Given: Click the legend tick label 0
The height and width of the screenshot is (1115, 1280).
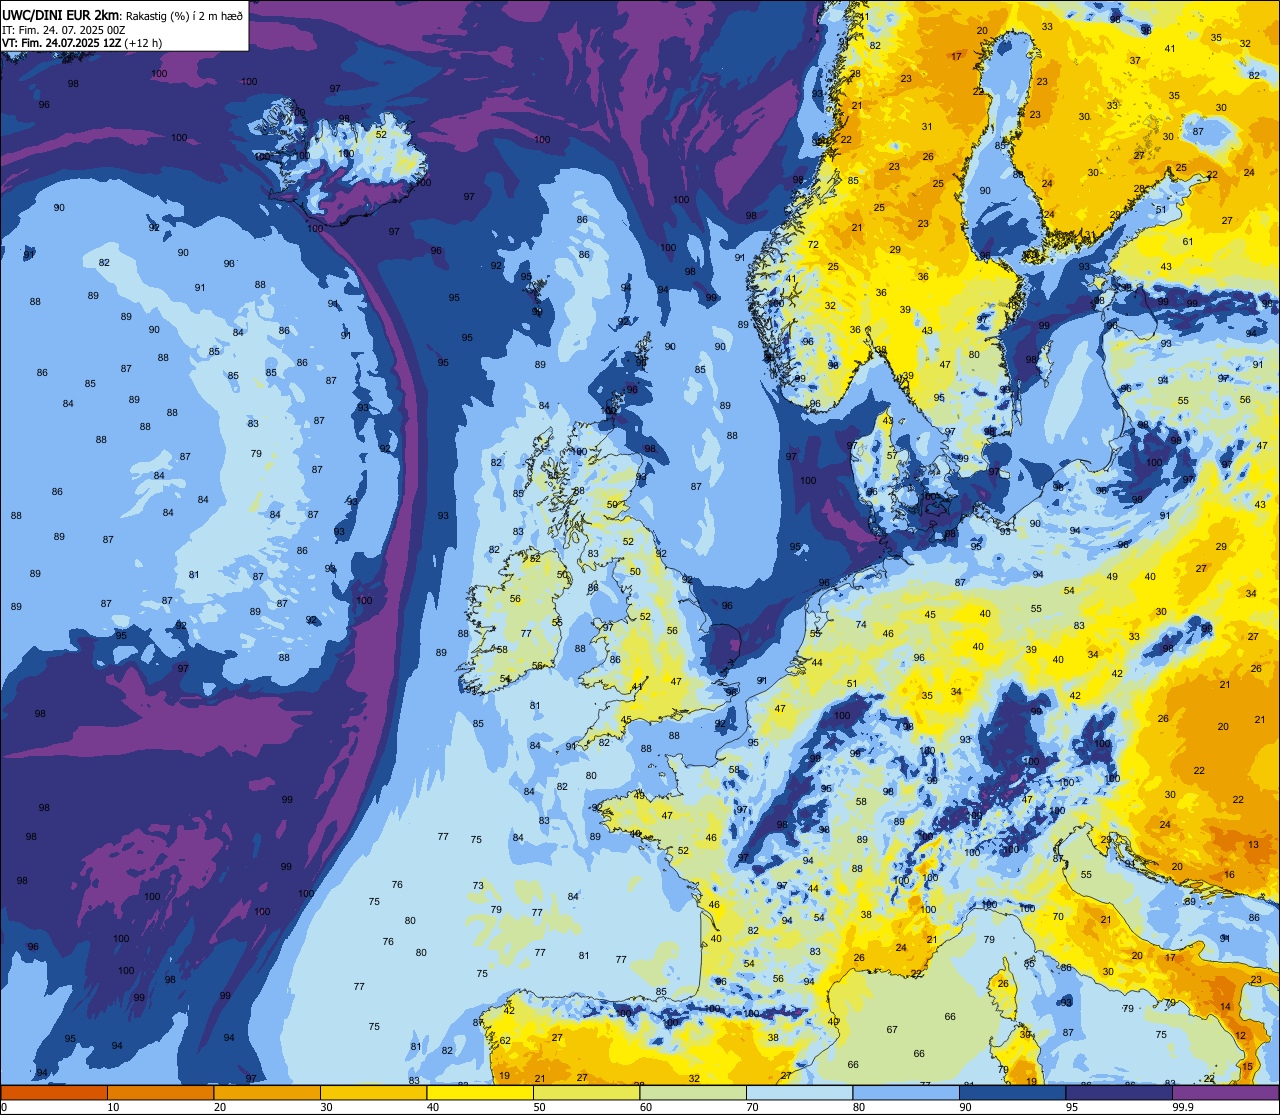Looking at the screenshot, I should (x=5, y=1107).
